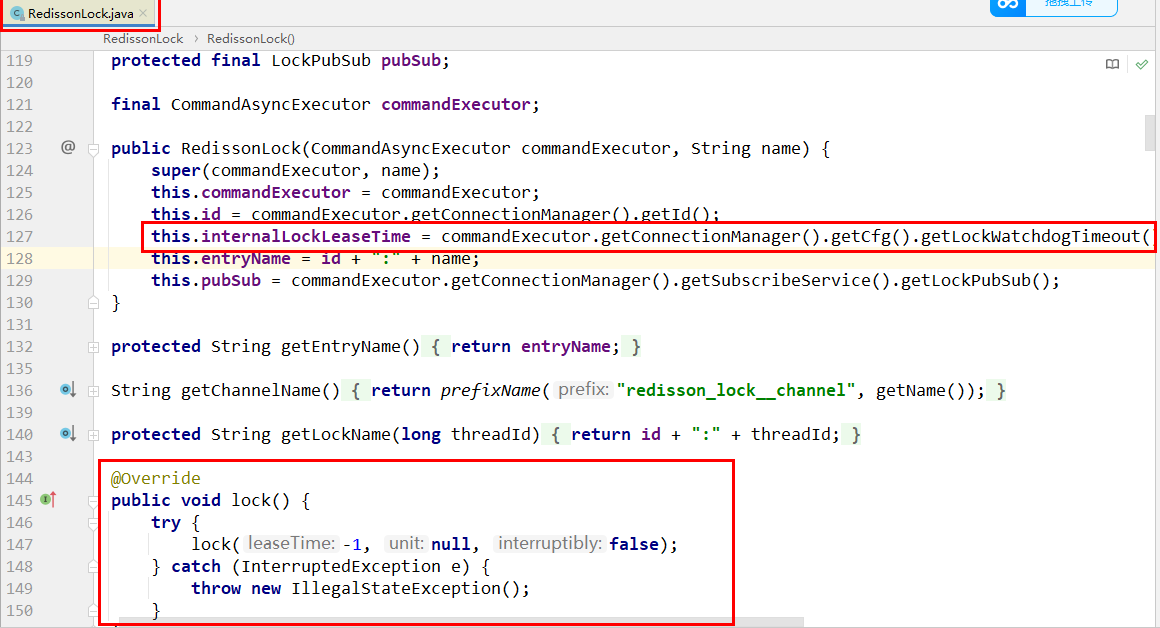Click the internalLockLeaseTime field on line 127
The height and width of the screenshot is (628, 1160).
click(306, 237)
